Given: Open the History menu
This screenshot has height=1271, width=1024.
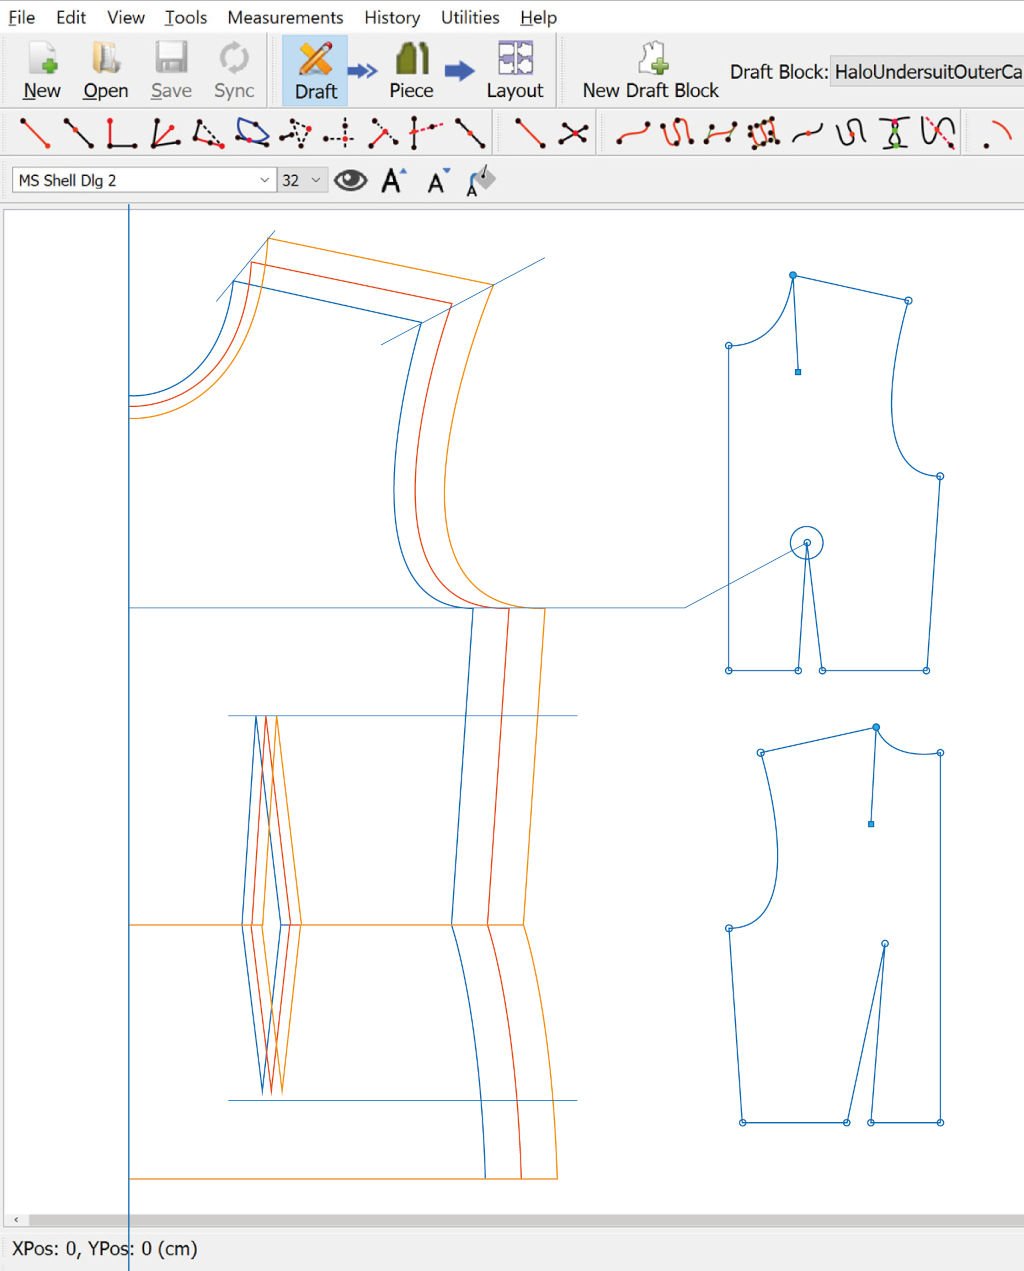Looking at the screenshot, I should (391, 17).
